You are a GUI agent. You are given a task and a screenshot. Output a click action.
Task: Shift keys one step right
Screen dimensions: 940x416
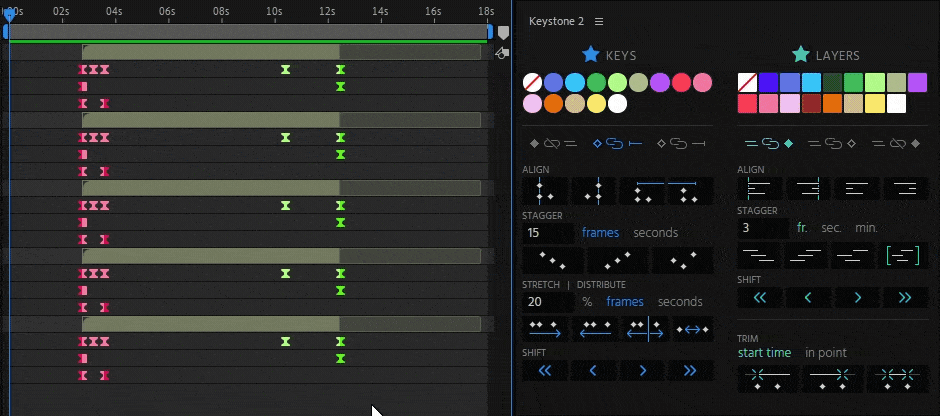click(643, 370)
